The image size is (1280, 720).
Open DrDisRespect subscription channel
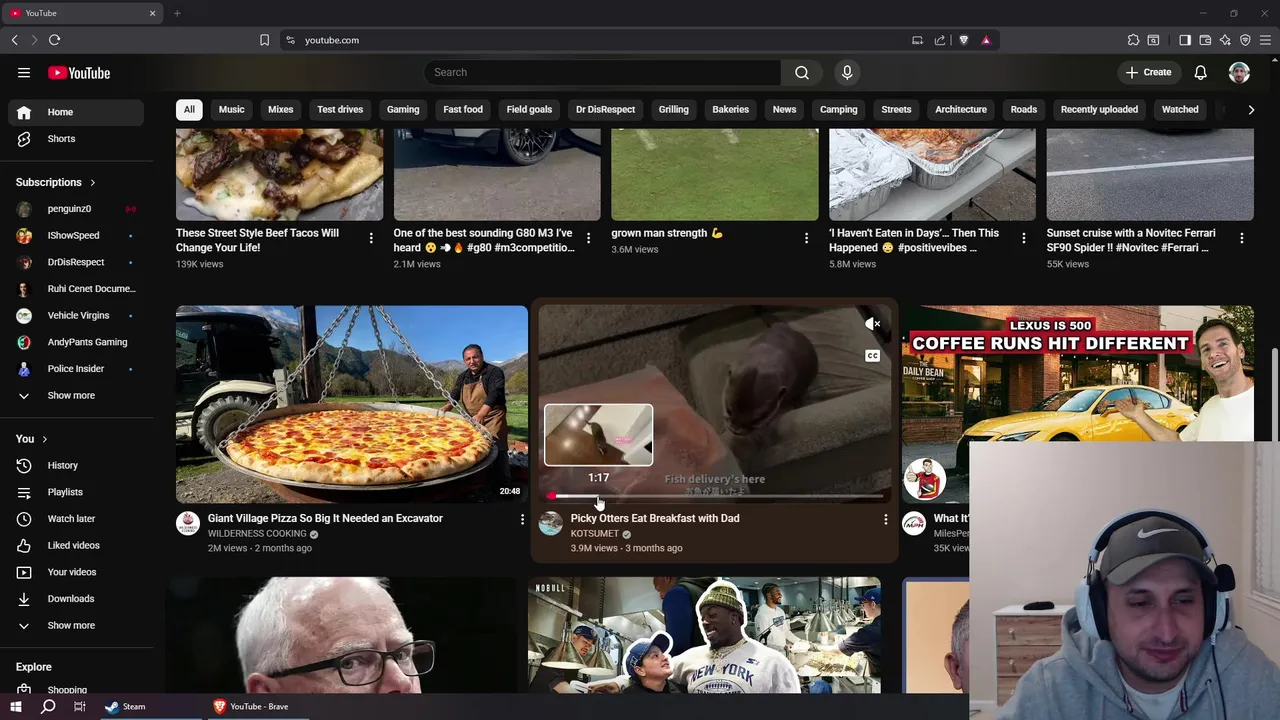pos(76,262)
